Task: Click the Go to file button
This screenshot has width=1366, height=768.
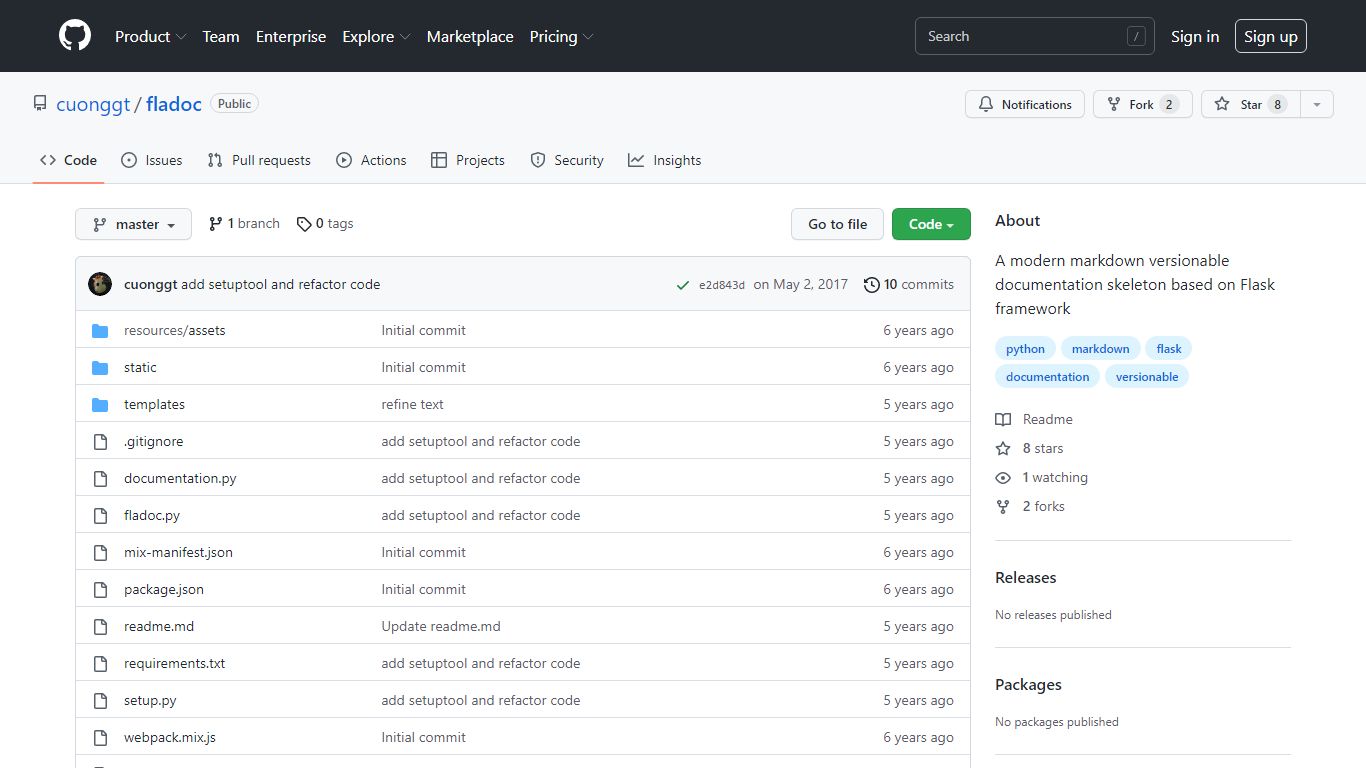Action: [x=838, y=224]
